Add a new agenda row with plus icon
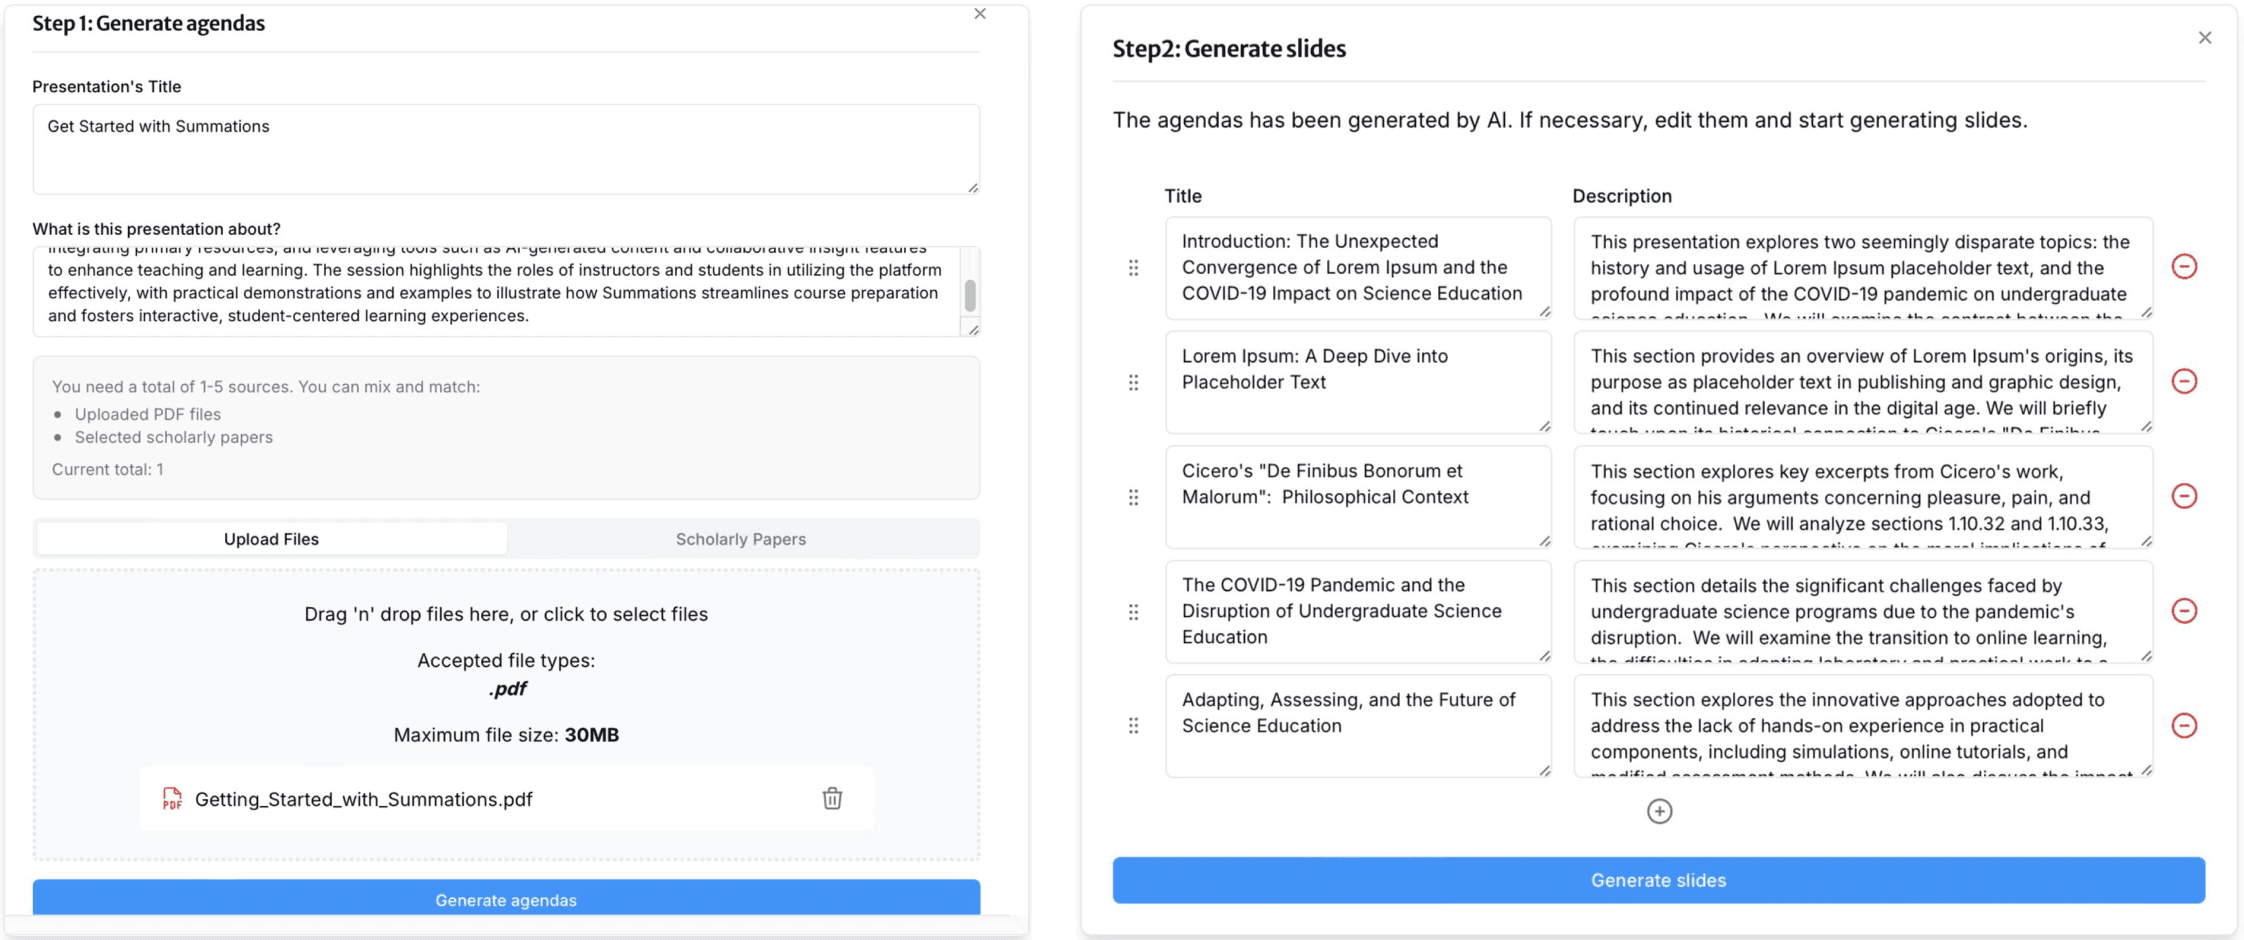Viewport: 2244px width, 940px height. [x=1659, y=811]
